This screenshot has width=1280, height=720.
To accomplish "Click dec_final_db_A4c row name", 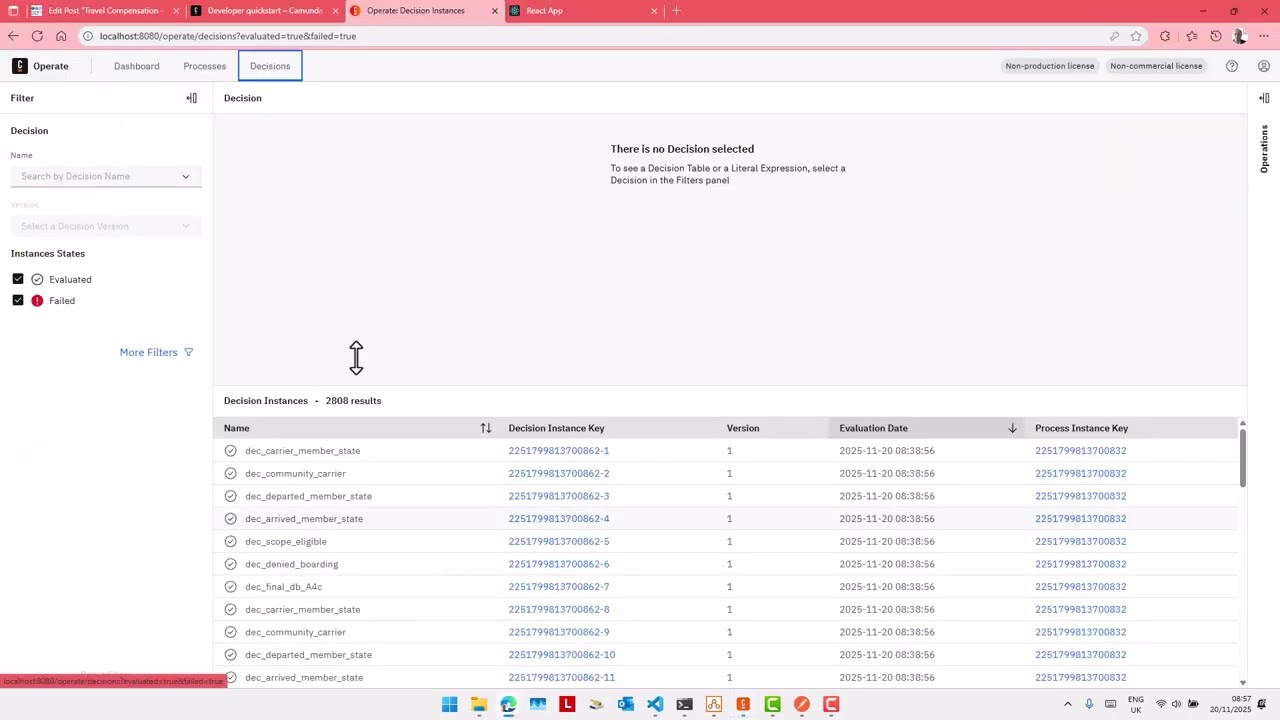I will tap(284, 587).
